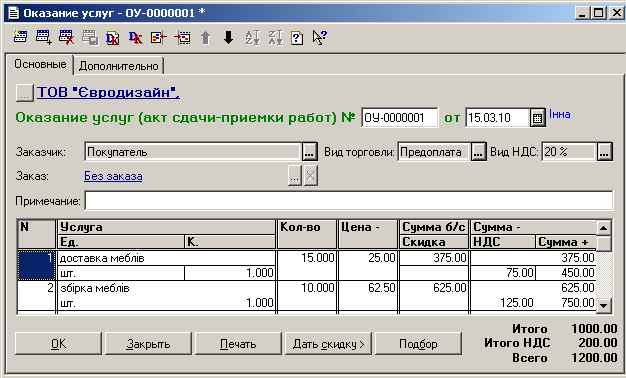
Task: Click the Вид торговли field Предоплата
Action: pyautogui.click(x=434, y=152)
